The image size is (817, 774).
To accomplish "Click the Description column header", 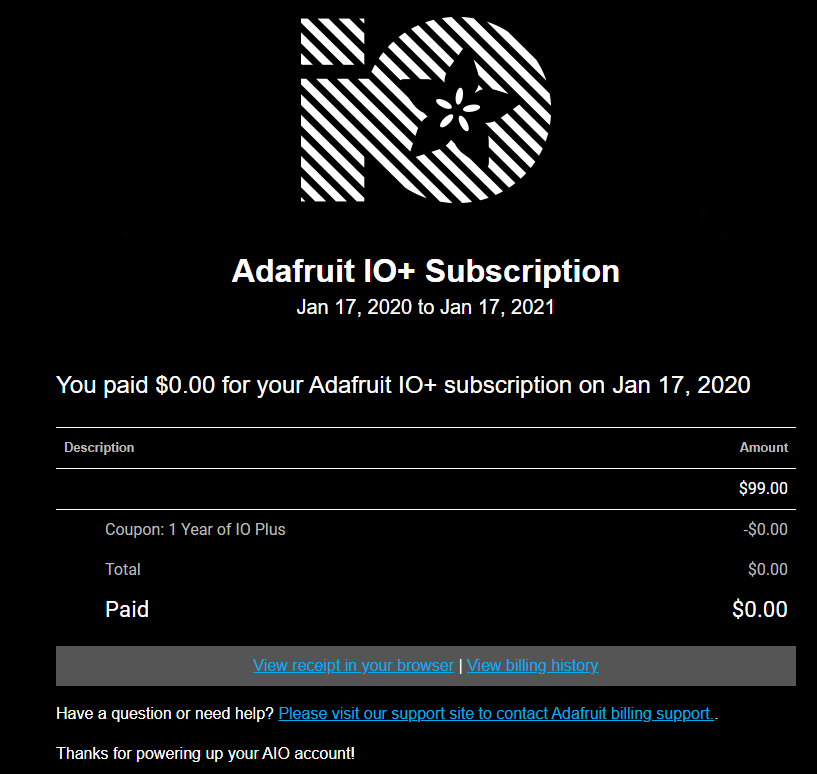I will coord(99,448).
